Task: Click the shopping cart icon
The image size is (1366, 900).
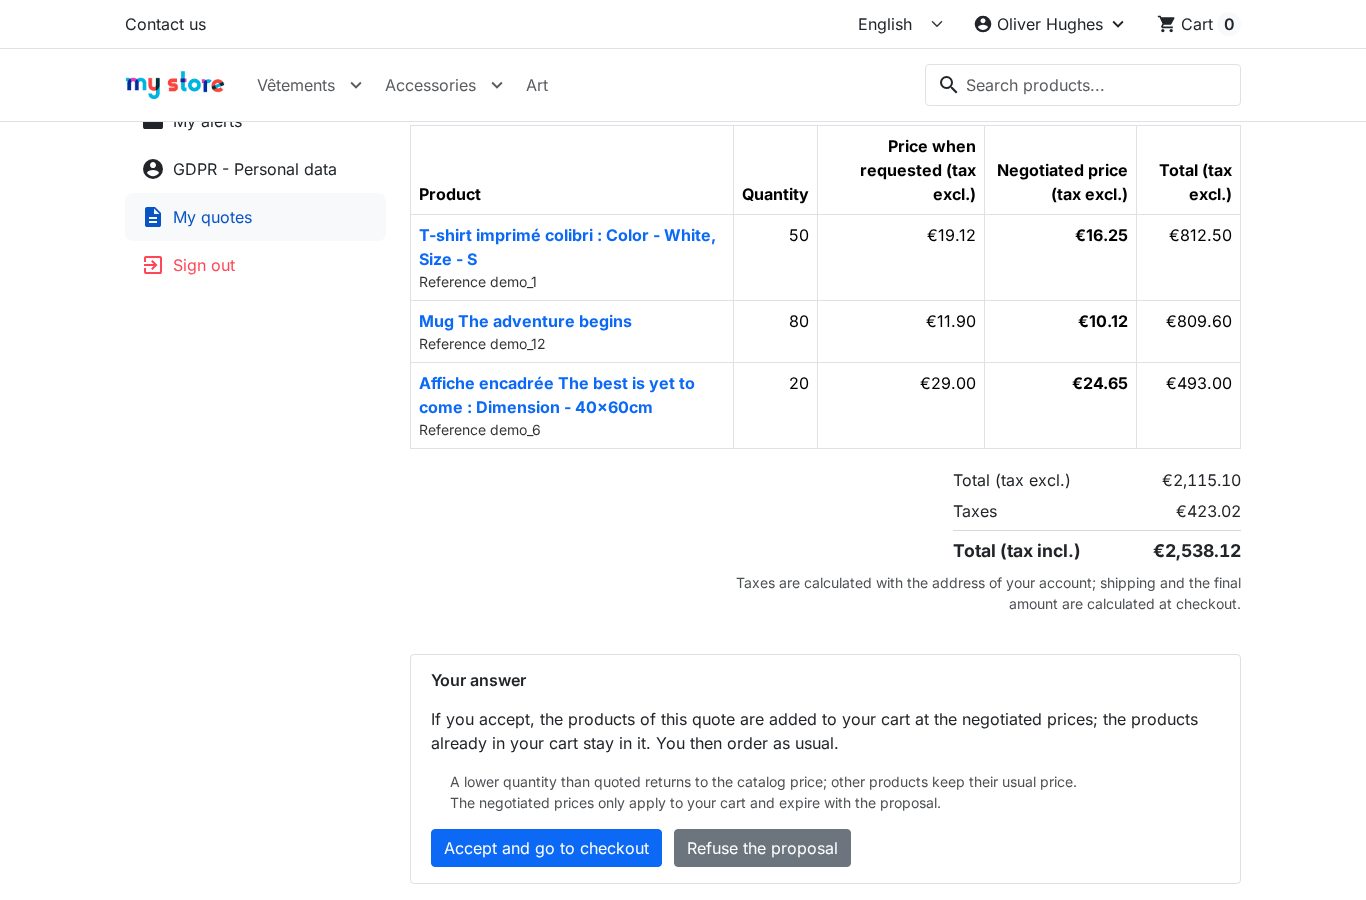Action: point(1166,24)
